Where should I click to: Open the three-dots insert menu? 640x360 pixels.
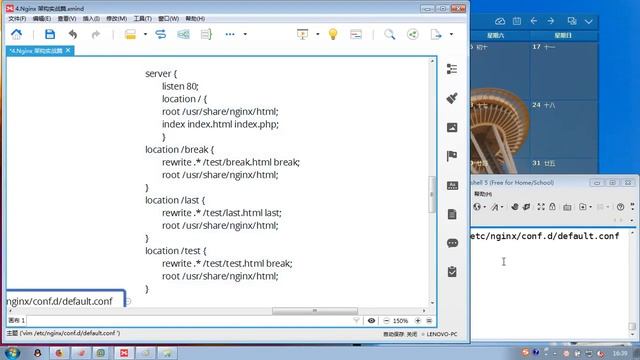point(230,34)
